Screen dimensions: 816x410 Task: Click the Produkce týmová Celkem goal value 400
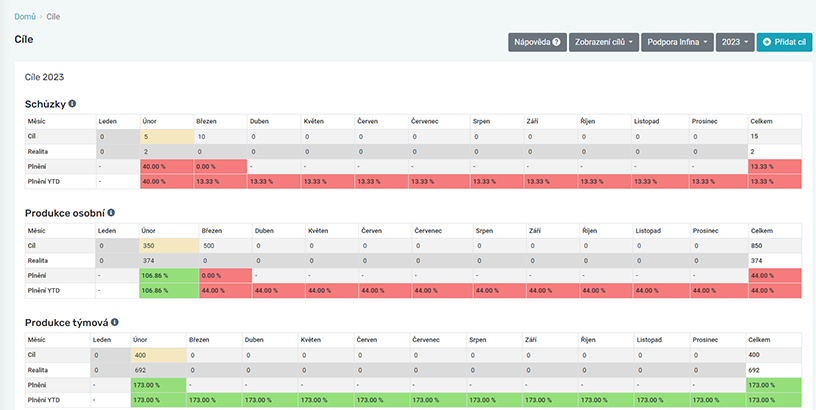click(774, 355)
